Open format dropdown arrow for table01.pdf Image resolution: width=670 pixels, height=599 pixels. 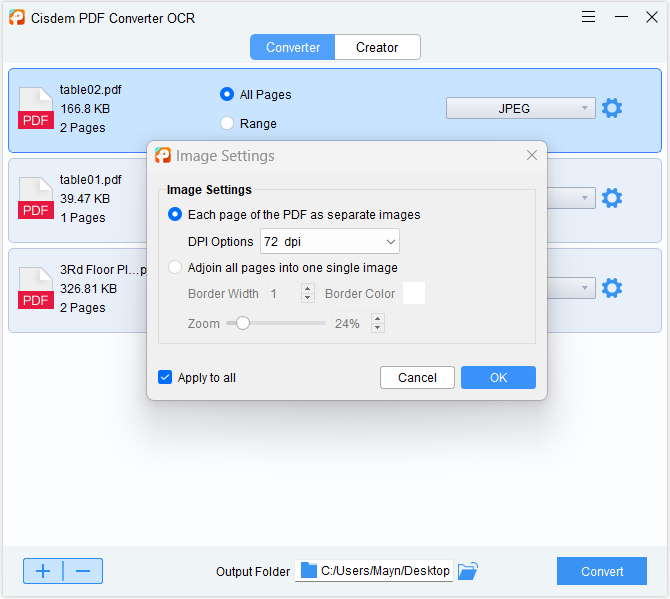coord(584,198)
